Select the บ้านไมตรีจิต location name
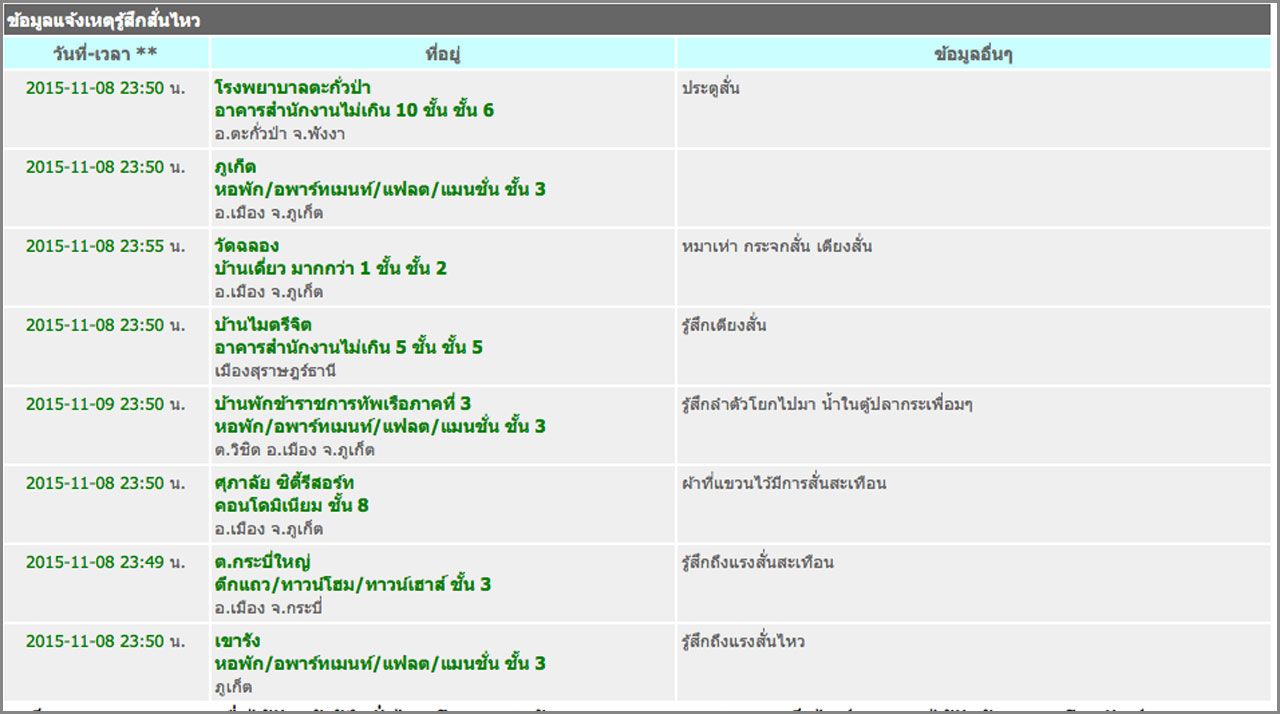Viewport: 1280px width, 714px height. (x=264, y=325)
